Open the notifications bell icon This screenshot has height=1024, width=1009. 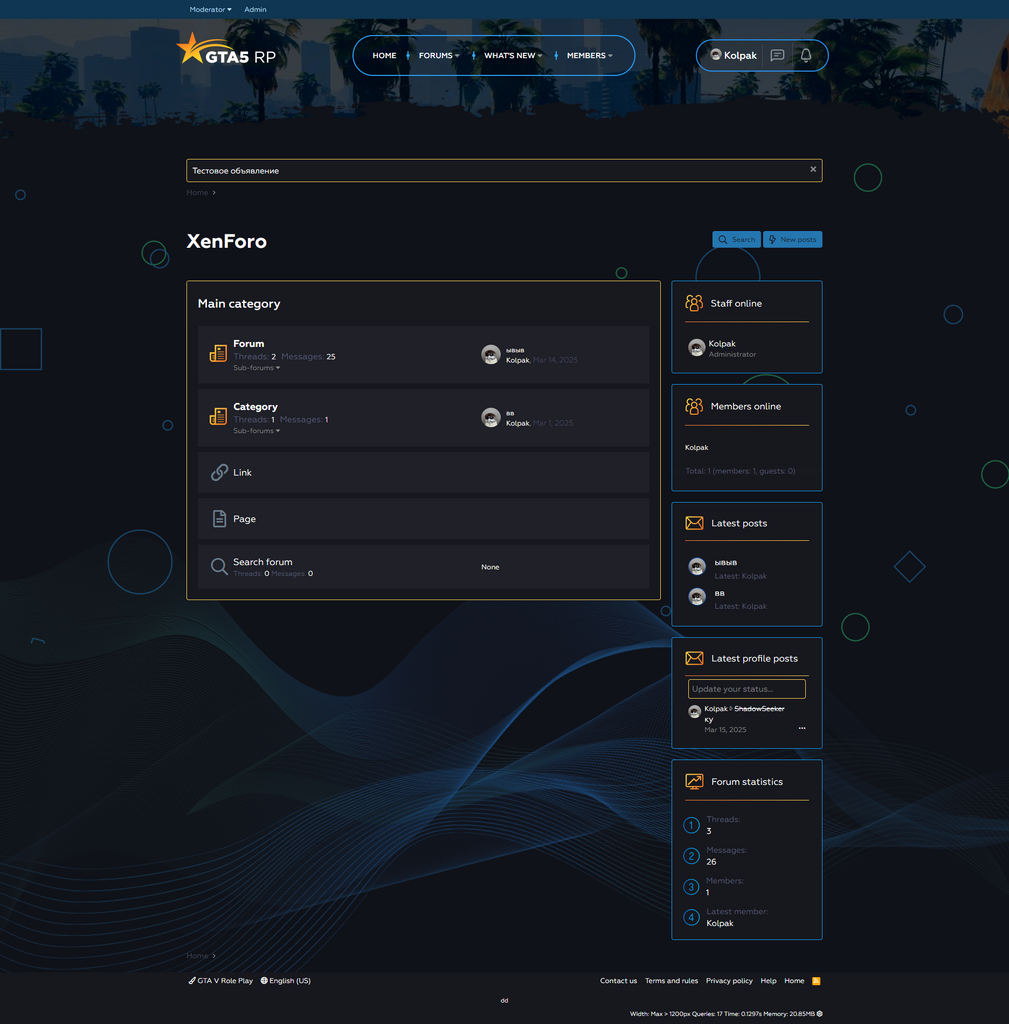pos(806,56)
